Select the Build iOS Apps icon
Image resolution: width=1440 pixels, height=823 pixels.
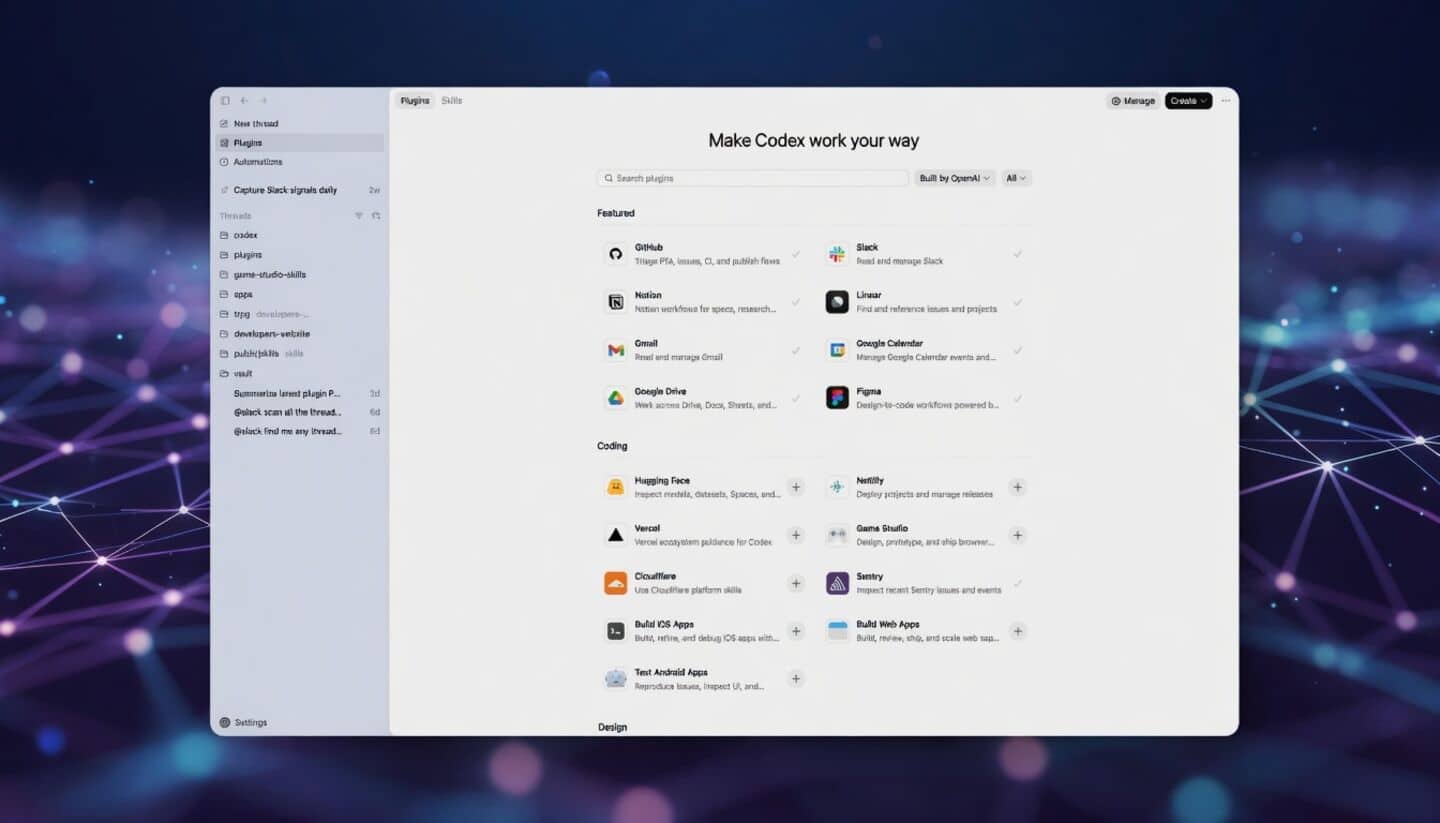pos(616,631)
